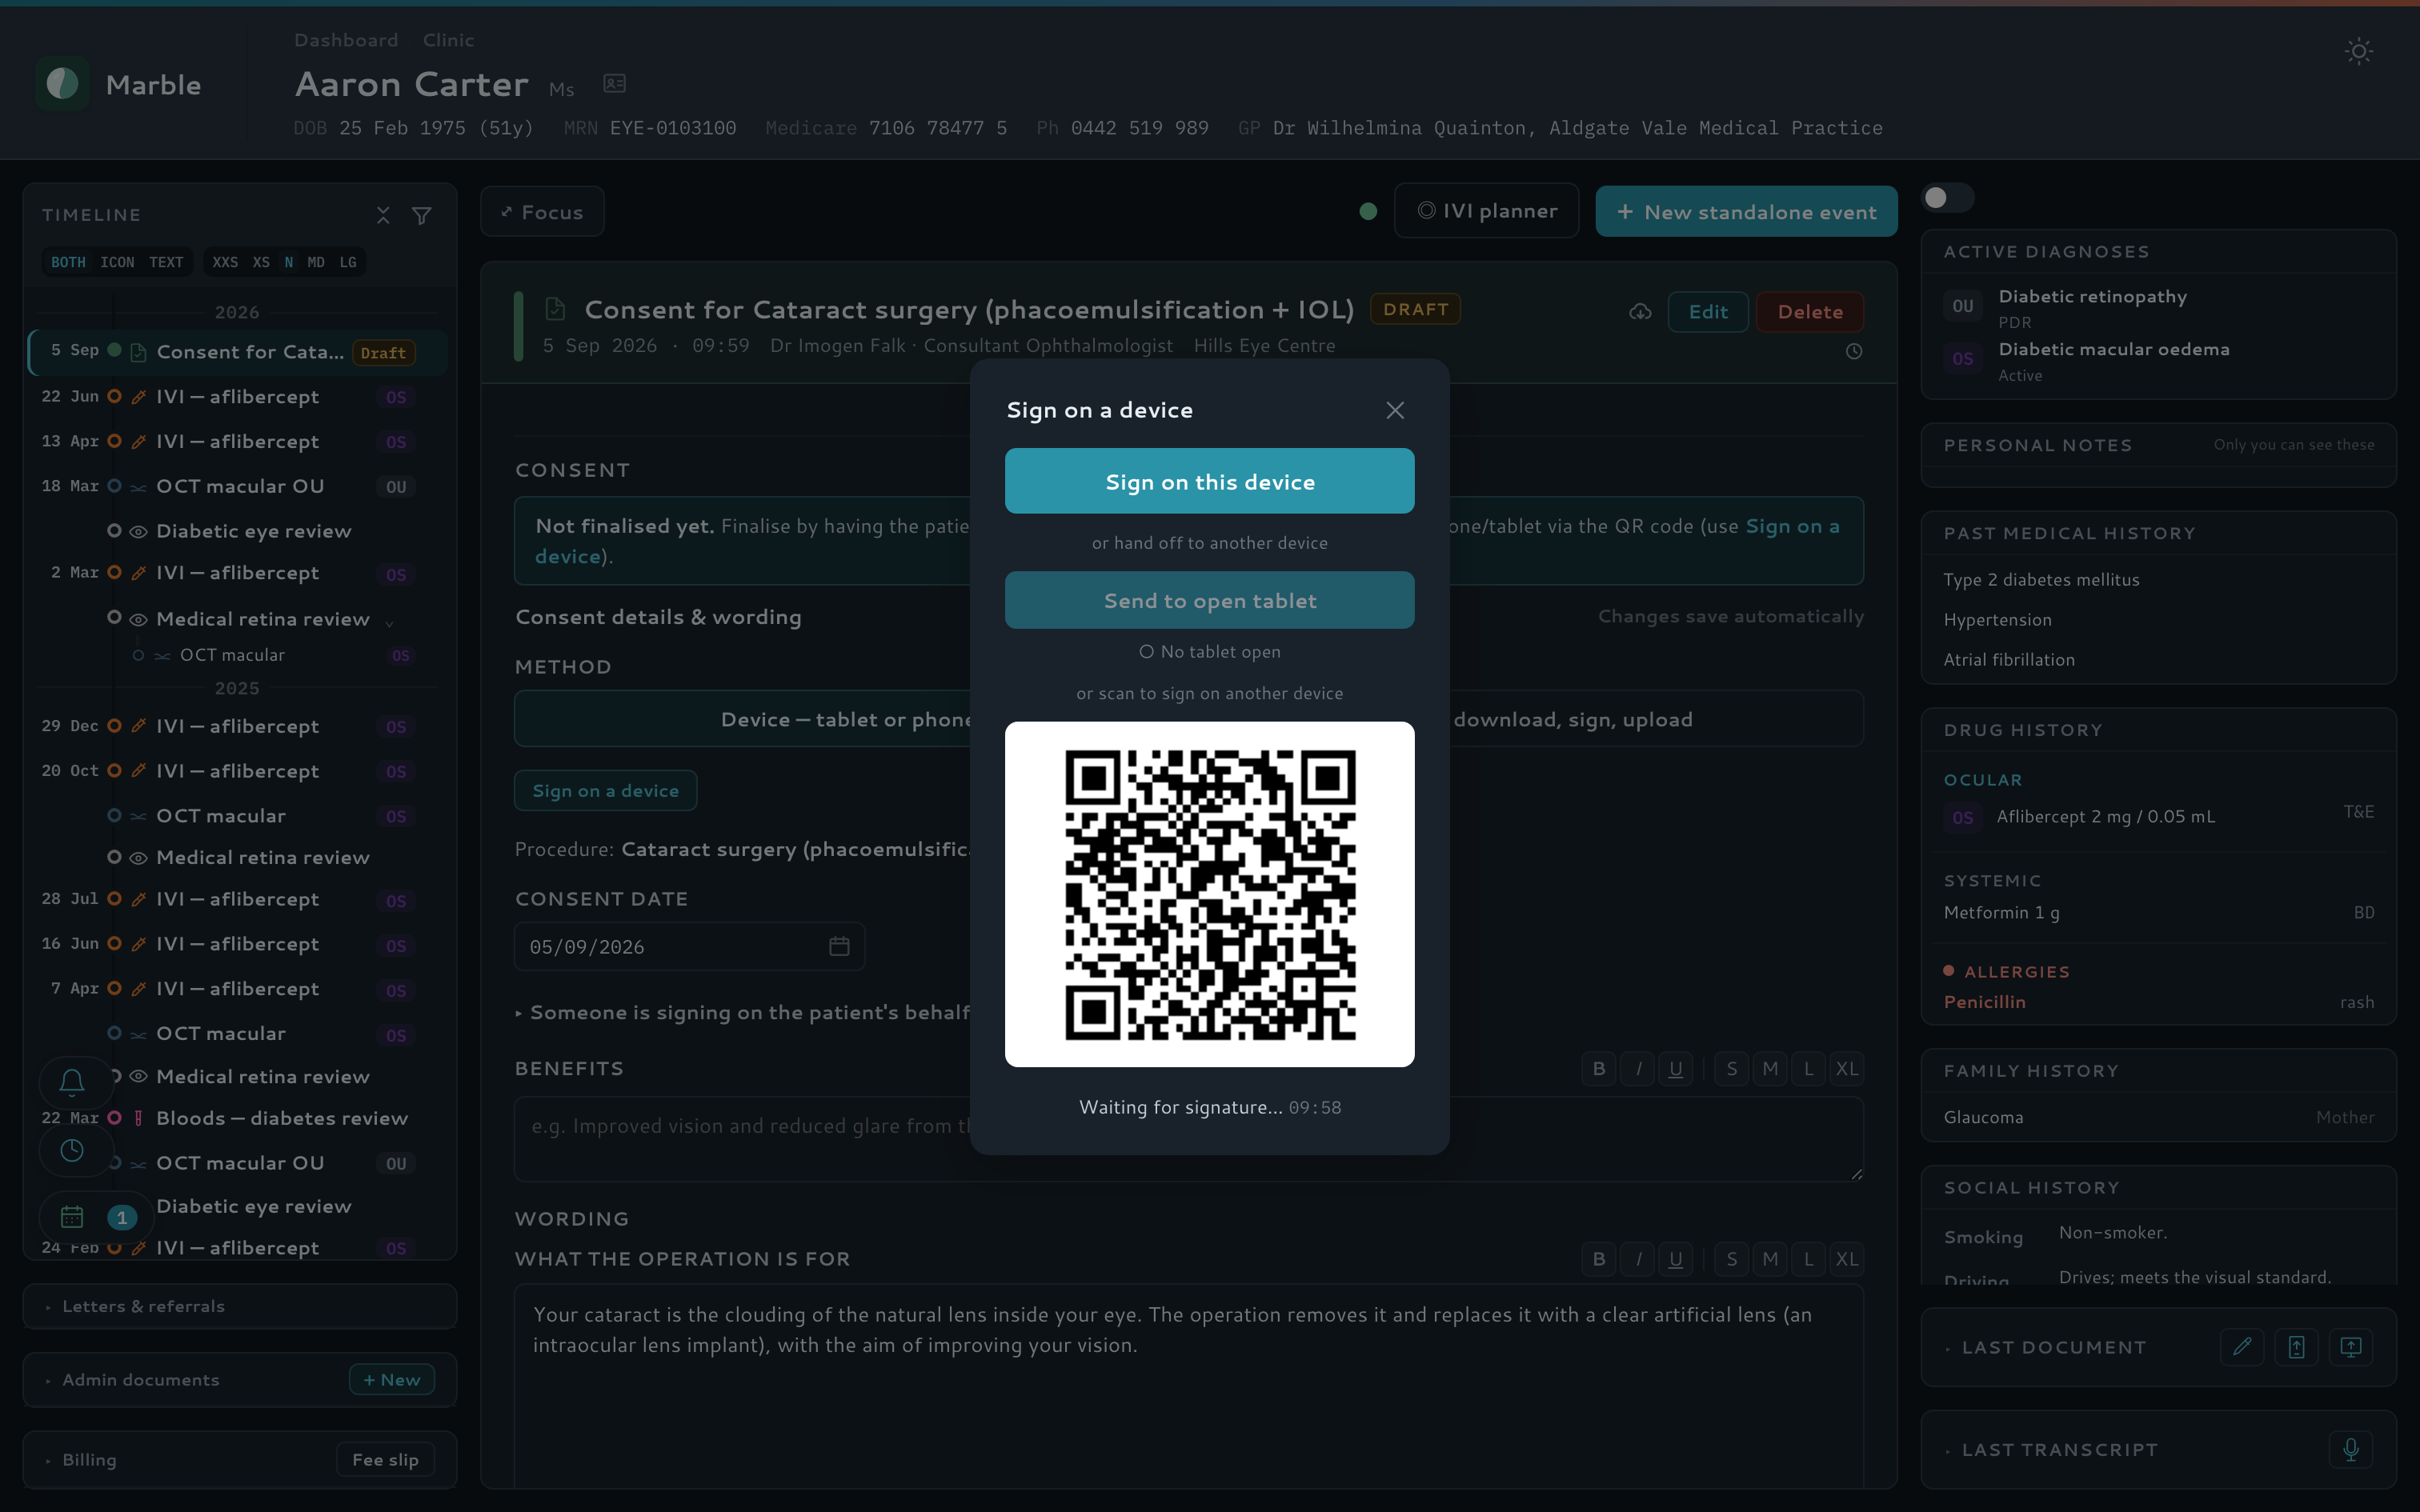Toggle Bold in What the operation is for
The height and width of the screenshot is (1512, 2420).
1599,1259
